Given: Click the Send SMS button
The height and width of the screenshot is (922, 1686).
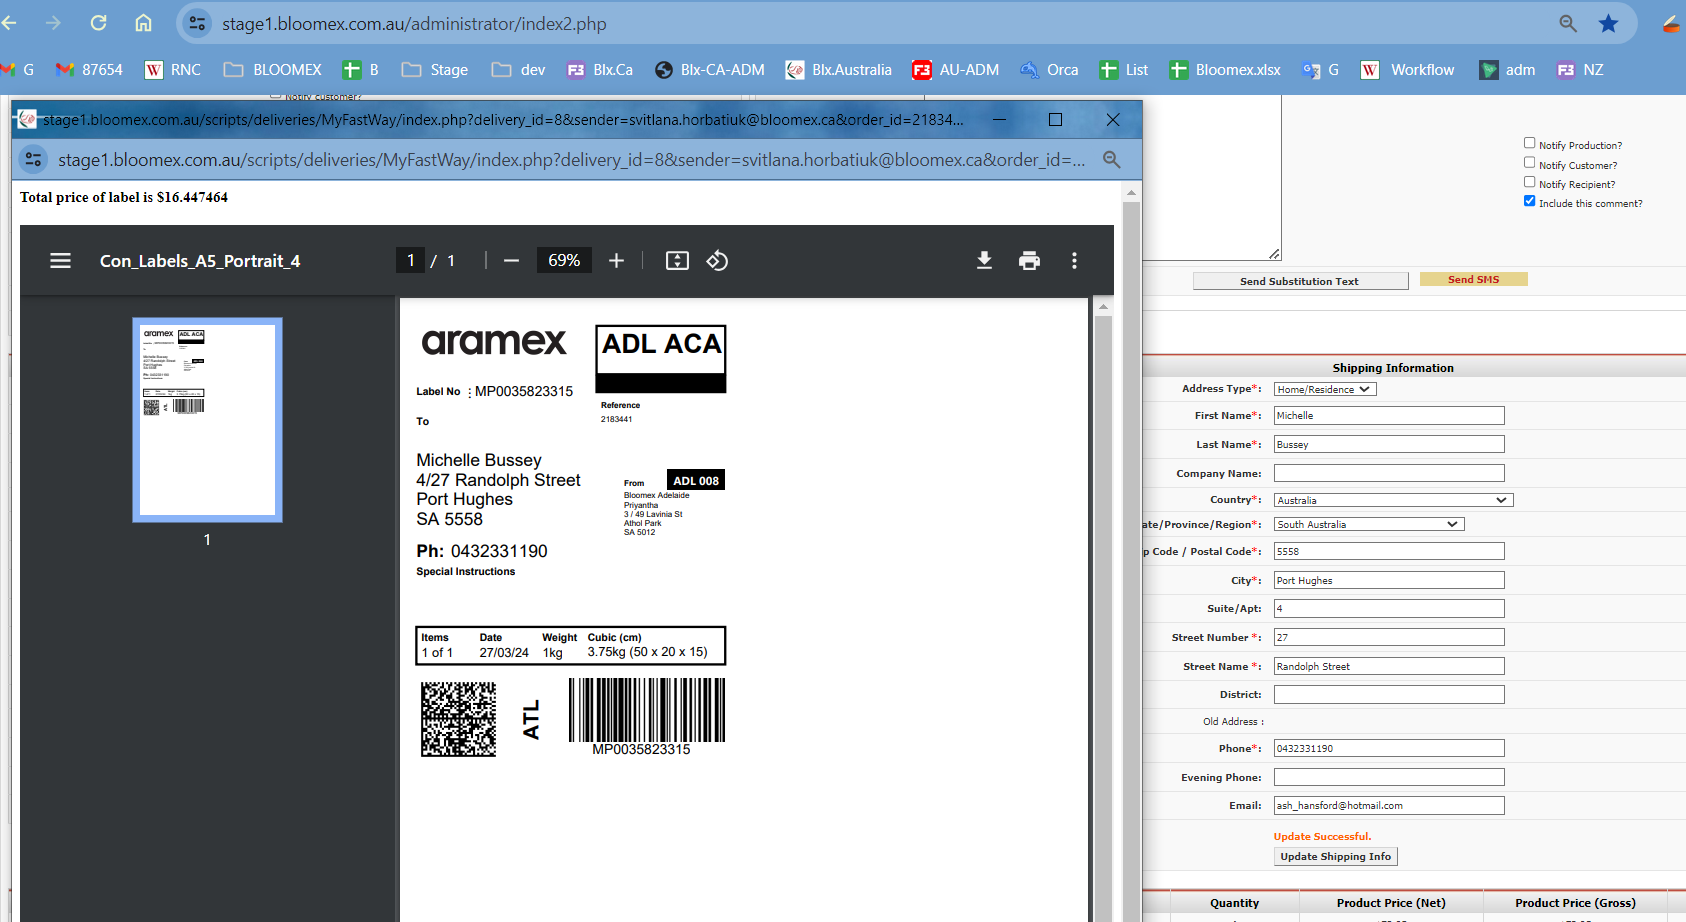Looking at the screenshot, I should coord(1473,280).
